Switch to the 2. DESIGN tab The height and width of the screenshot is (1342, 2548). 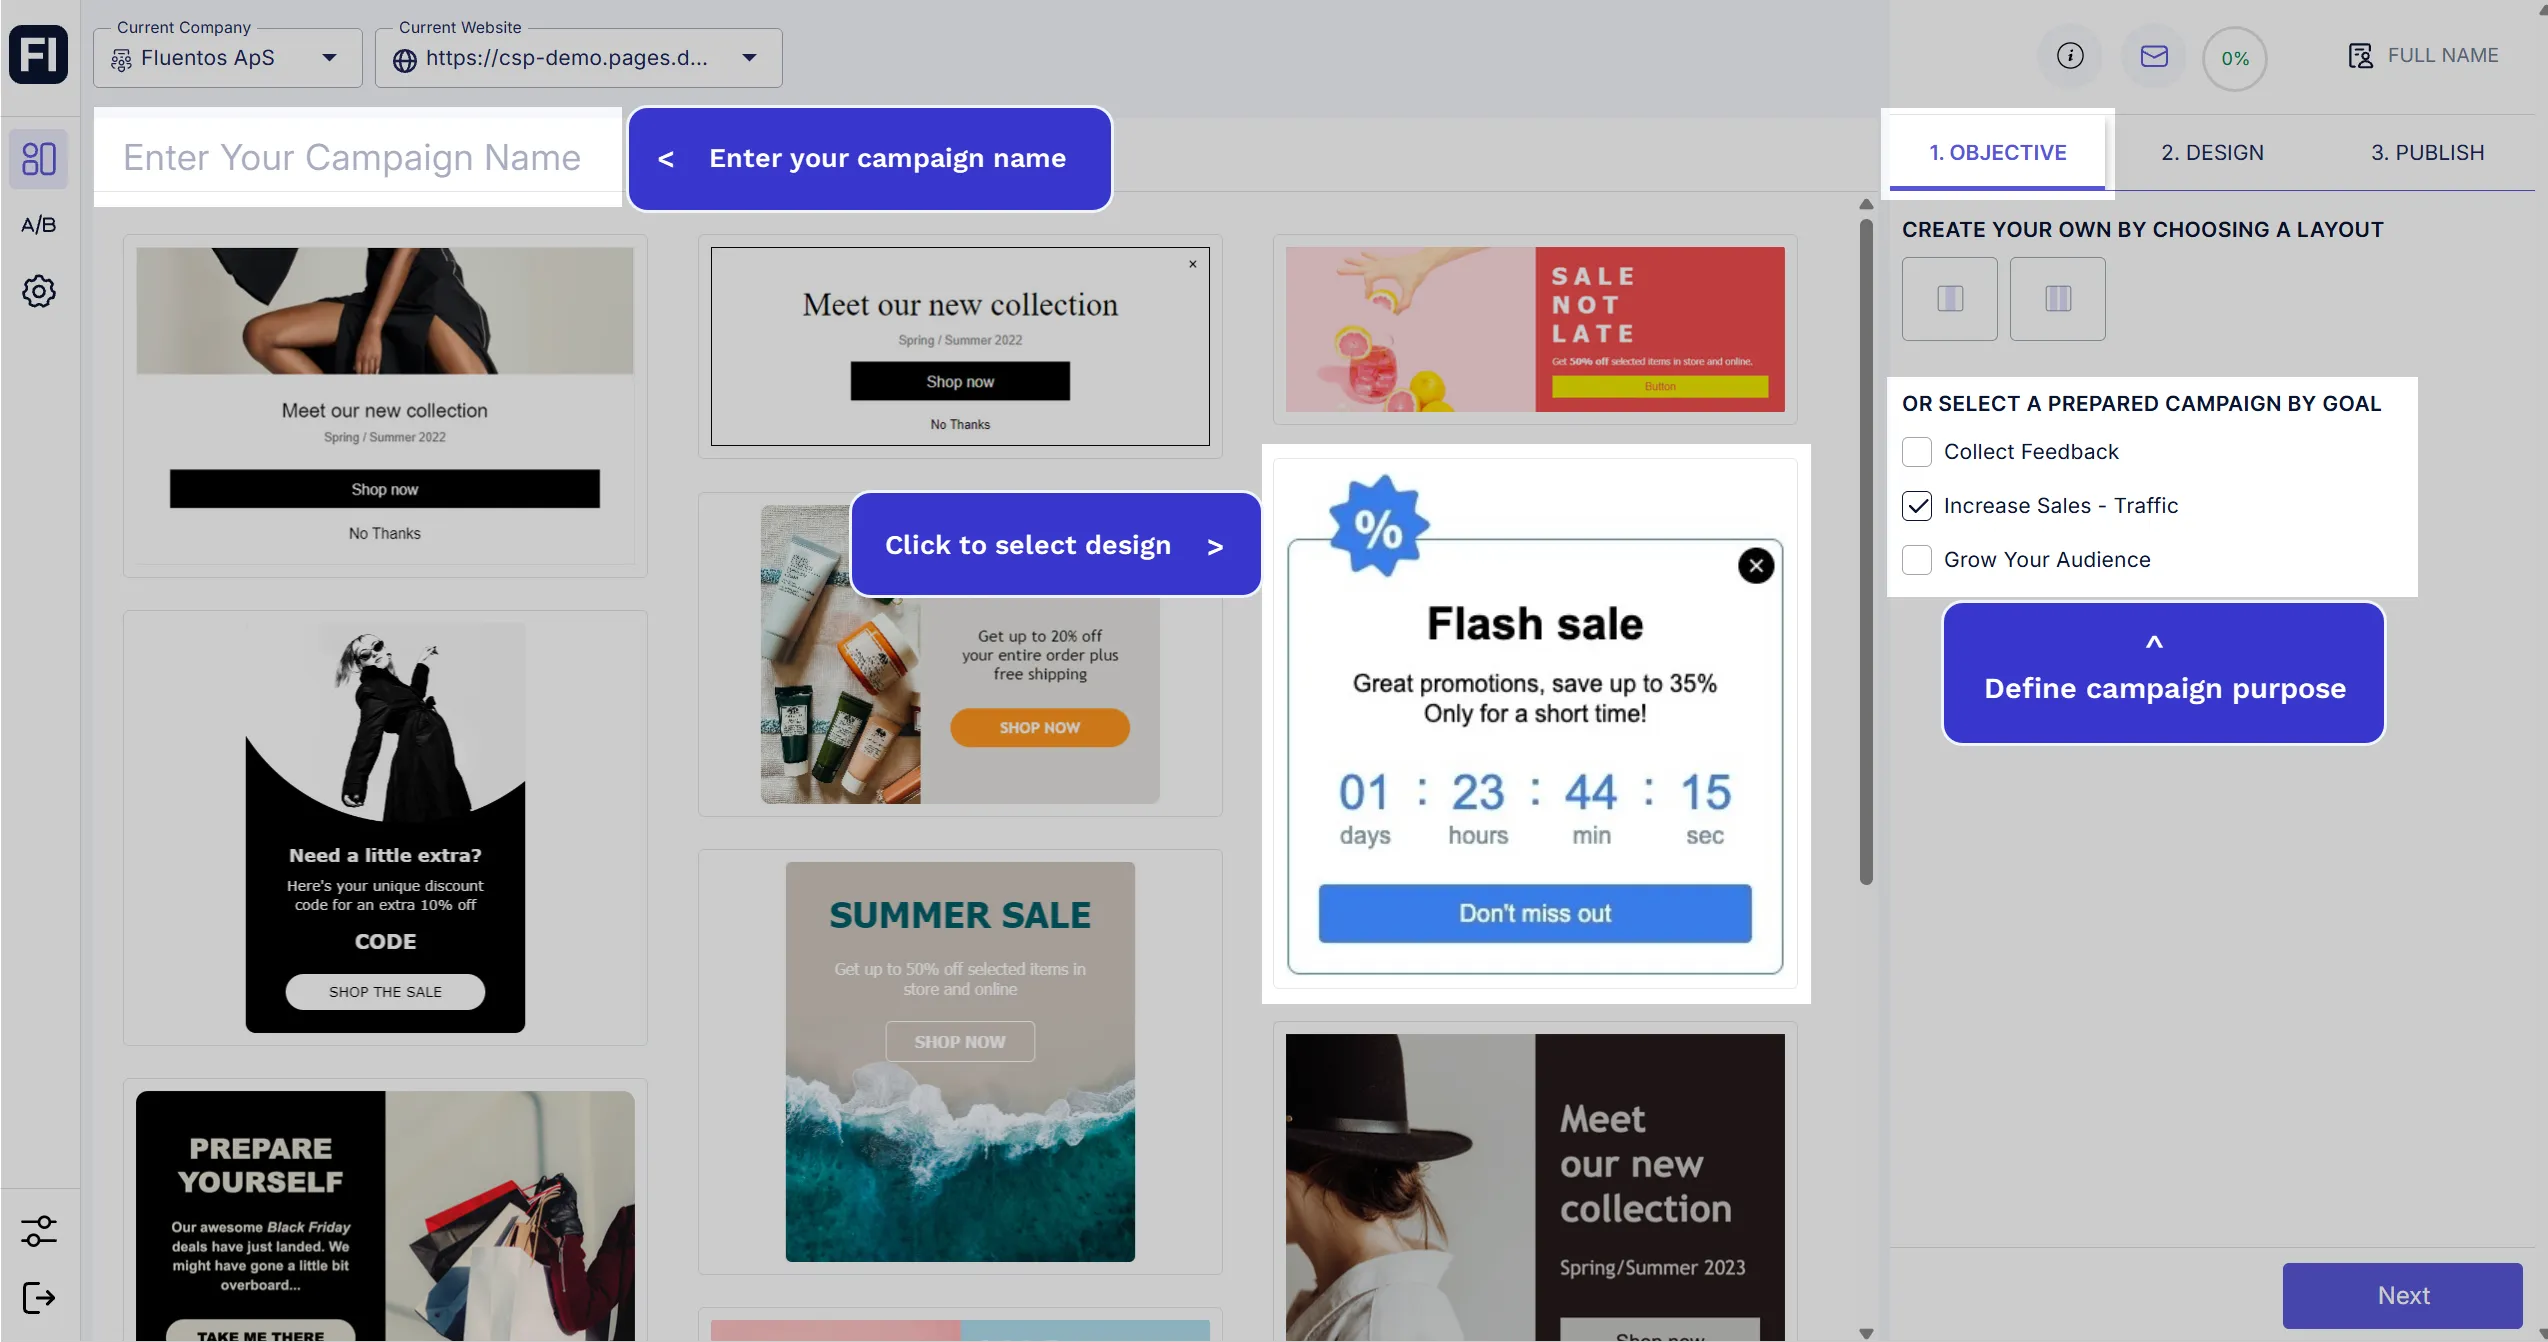pos(2212,153)
